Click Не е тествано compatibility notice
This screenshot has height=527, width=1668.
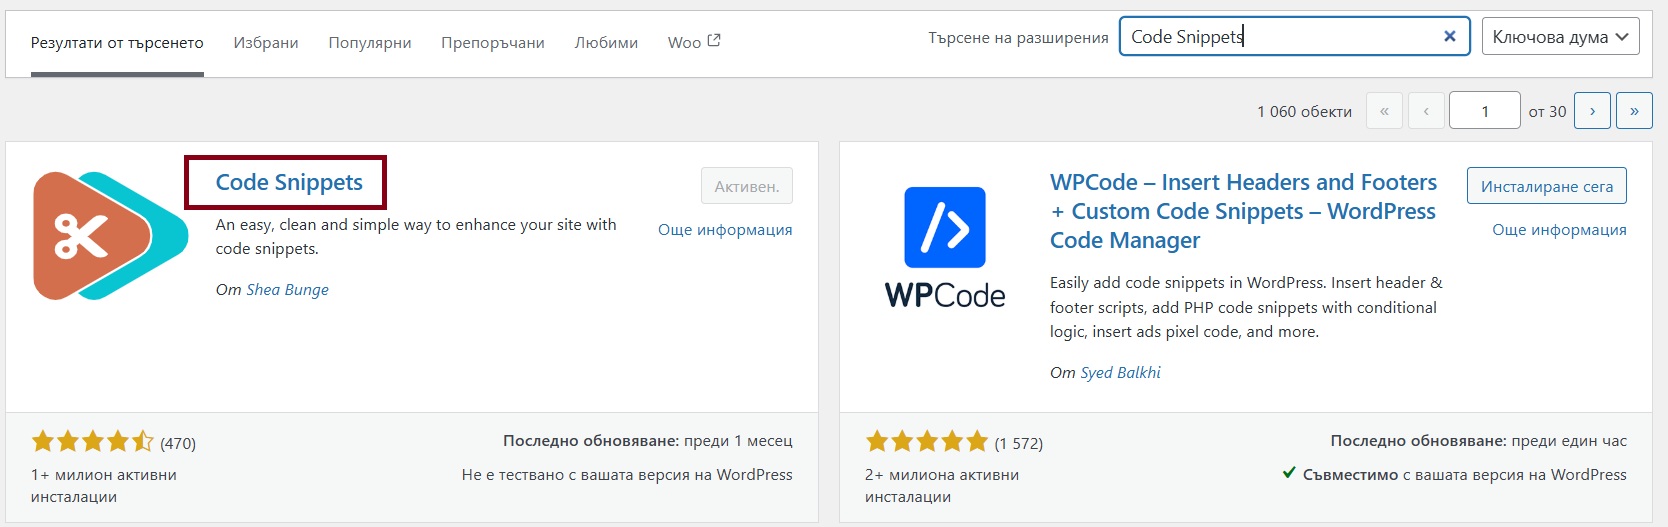[x=627, y=474]
